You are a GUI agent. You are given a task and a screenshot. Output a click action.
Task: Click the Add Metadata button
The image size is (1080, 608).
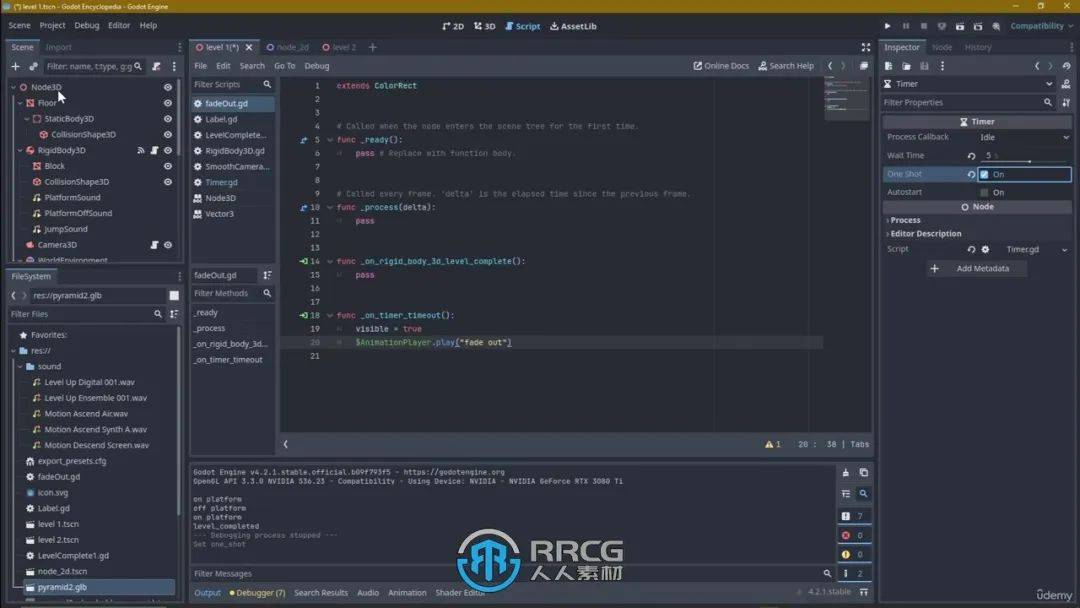click(x=975, y=268)
